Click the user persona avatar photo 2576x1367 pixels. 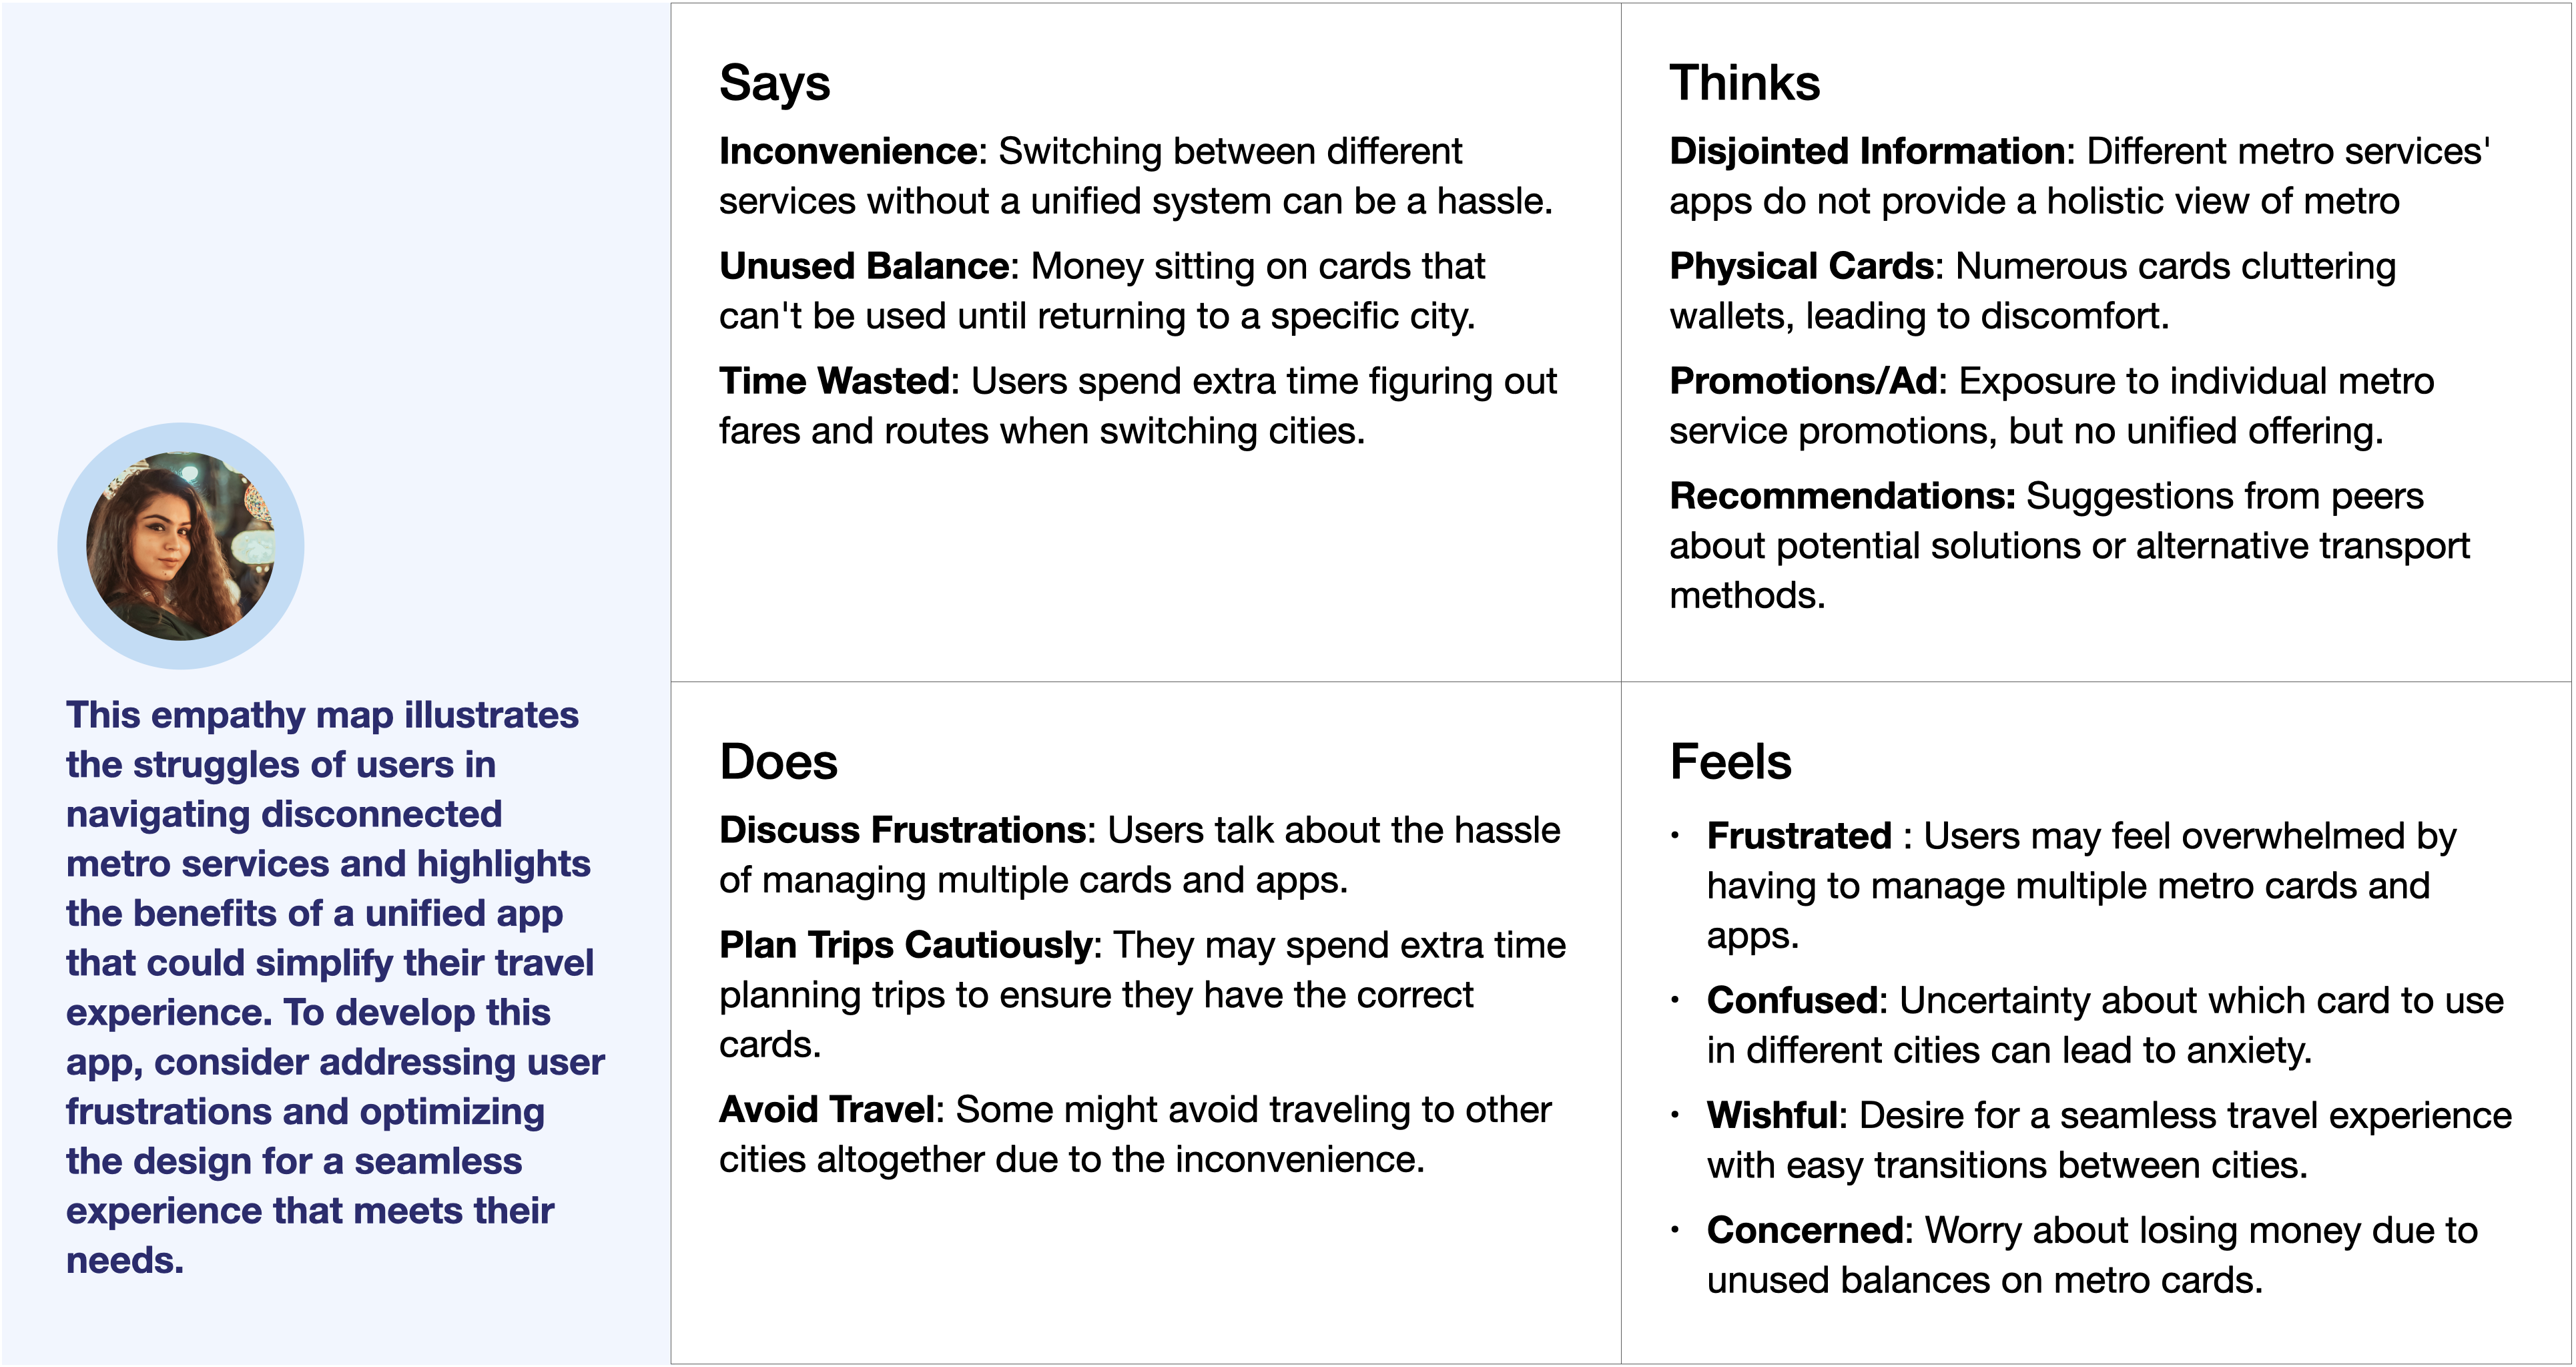click(181, 546)
